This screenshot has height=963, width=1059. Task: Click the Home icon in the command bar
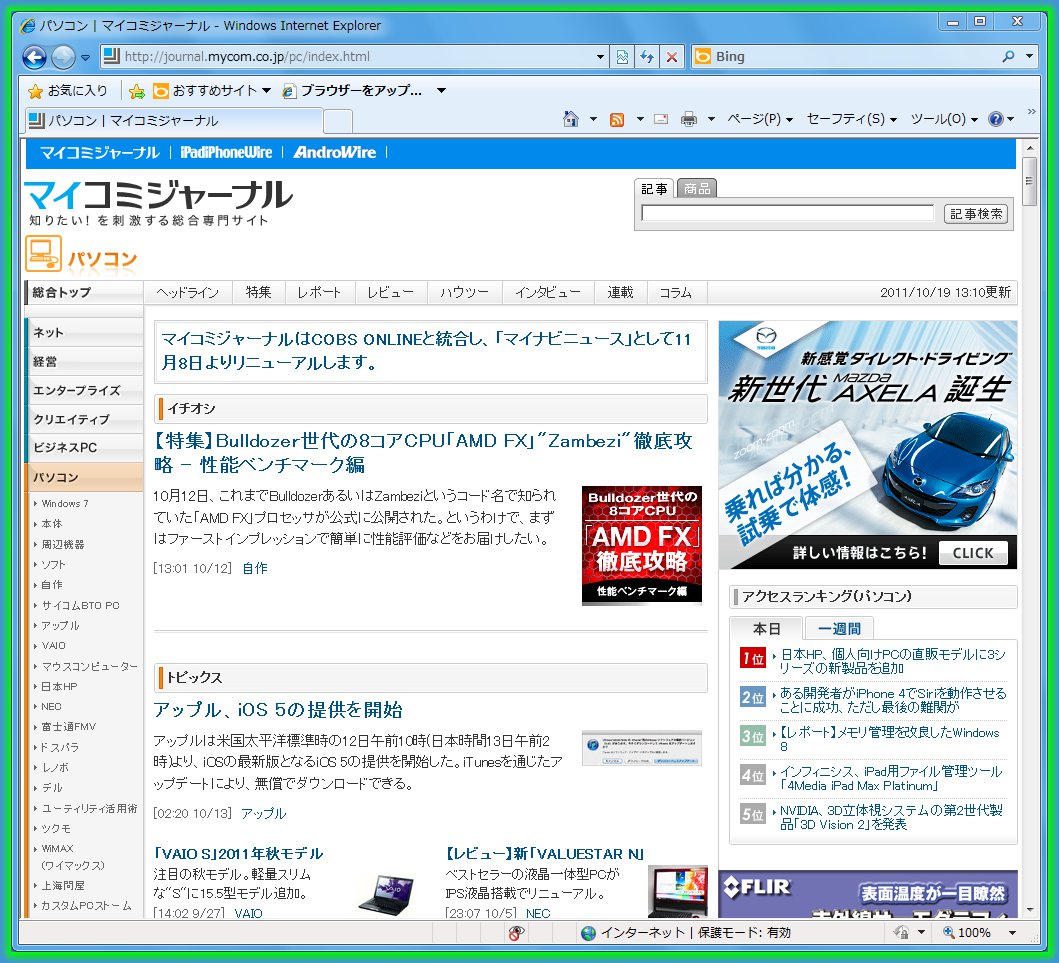point(571,120)
